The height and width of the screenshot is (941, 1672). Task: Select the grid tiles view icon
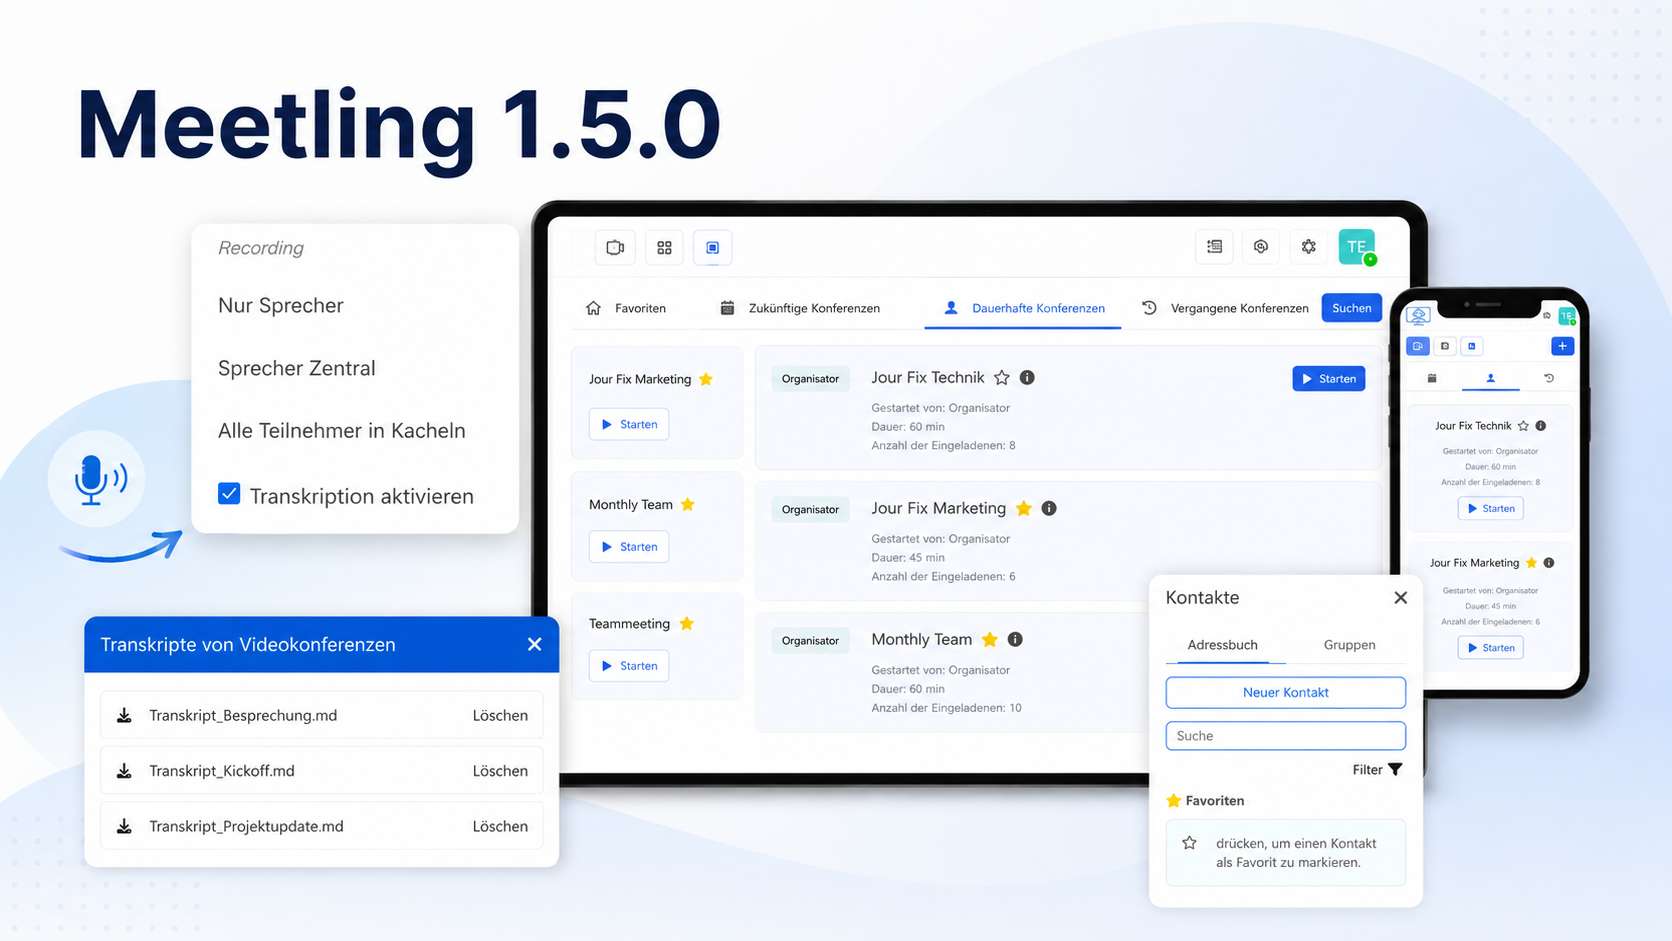664,247
